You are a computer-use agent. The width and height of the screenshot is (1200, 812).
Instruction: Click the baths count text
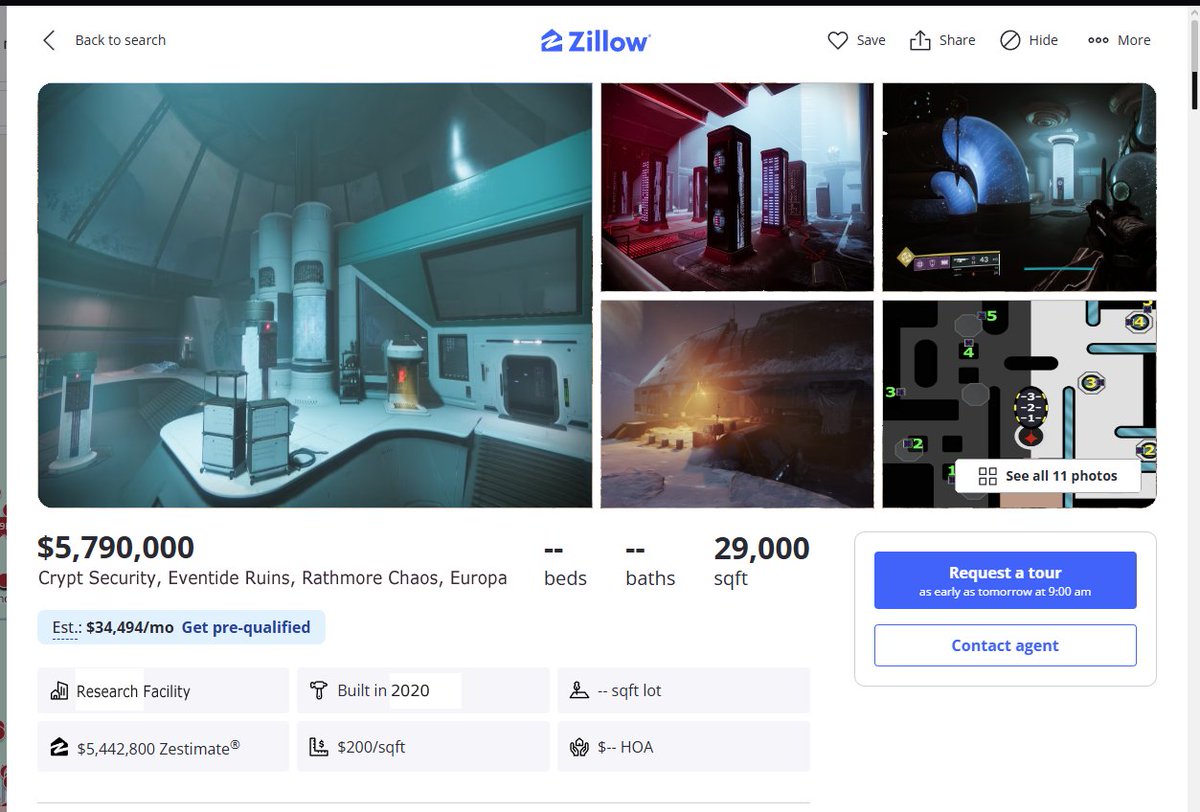(x=650, y=563)
